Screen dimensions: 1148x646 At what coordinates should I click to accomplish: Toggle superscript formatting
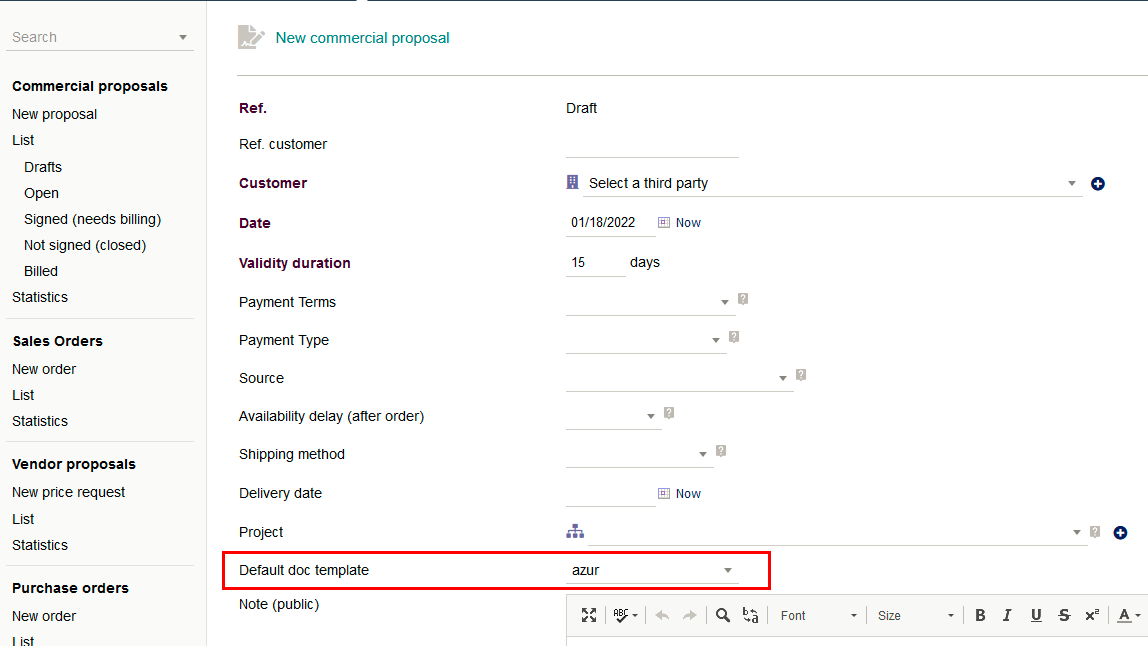(x=1092, y=615)
